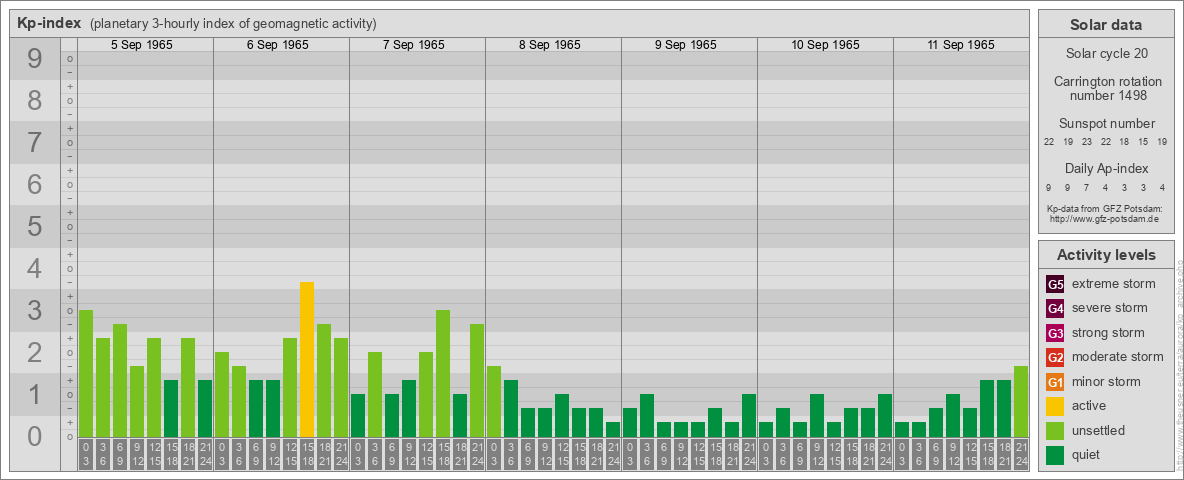Click the 21-24 hour bar on 11 Sep 1965
The width and height of the screenshot is (1184, 480).
click(1020, 402)
